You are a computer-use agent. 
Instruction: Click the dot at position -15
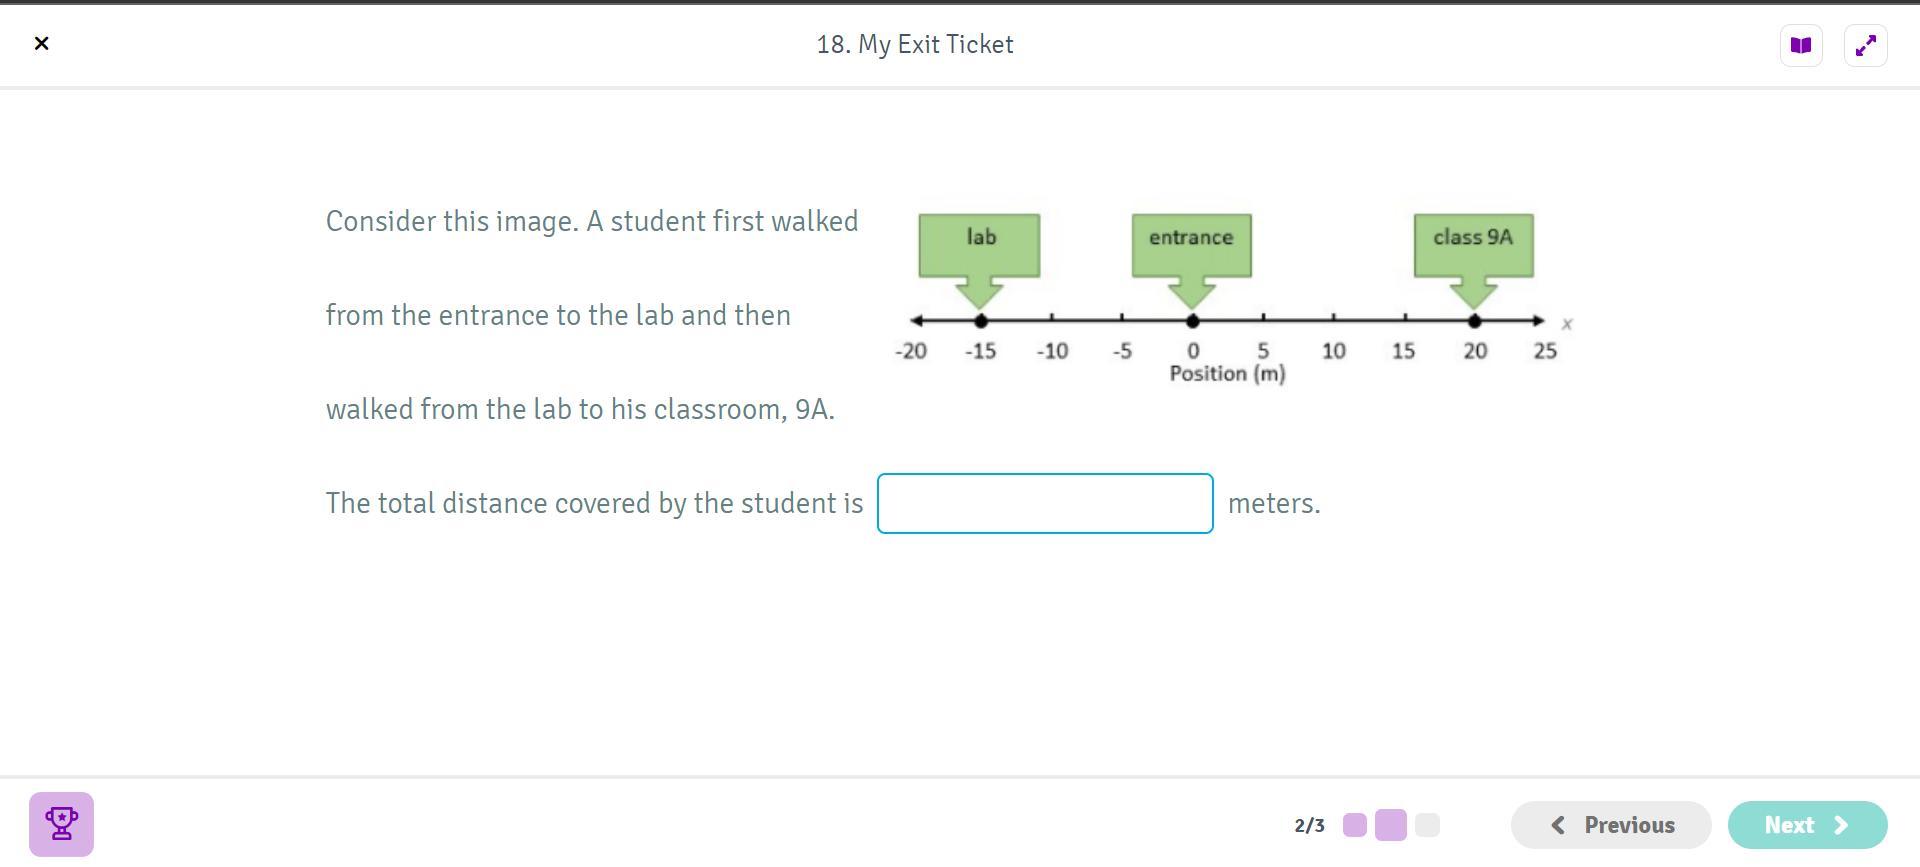click(x=981, y=321)
